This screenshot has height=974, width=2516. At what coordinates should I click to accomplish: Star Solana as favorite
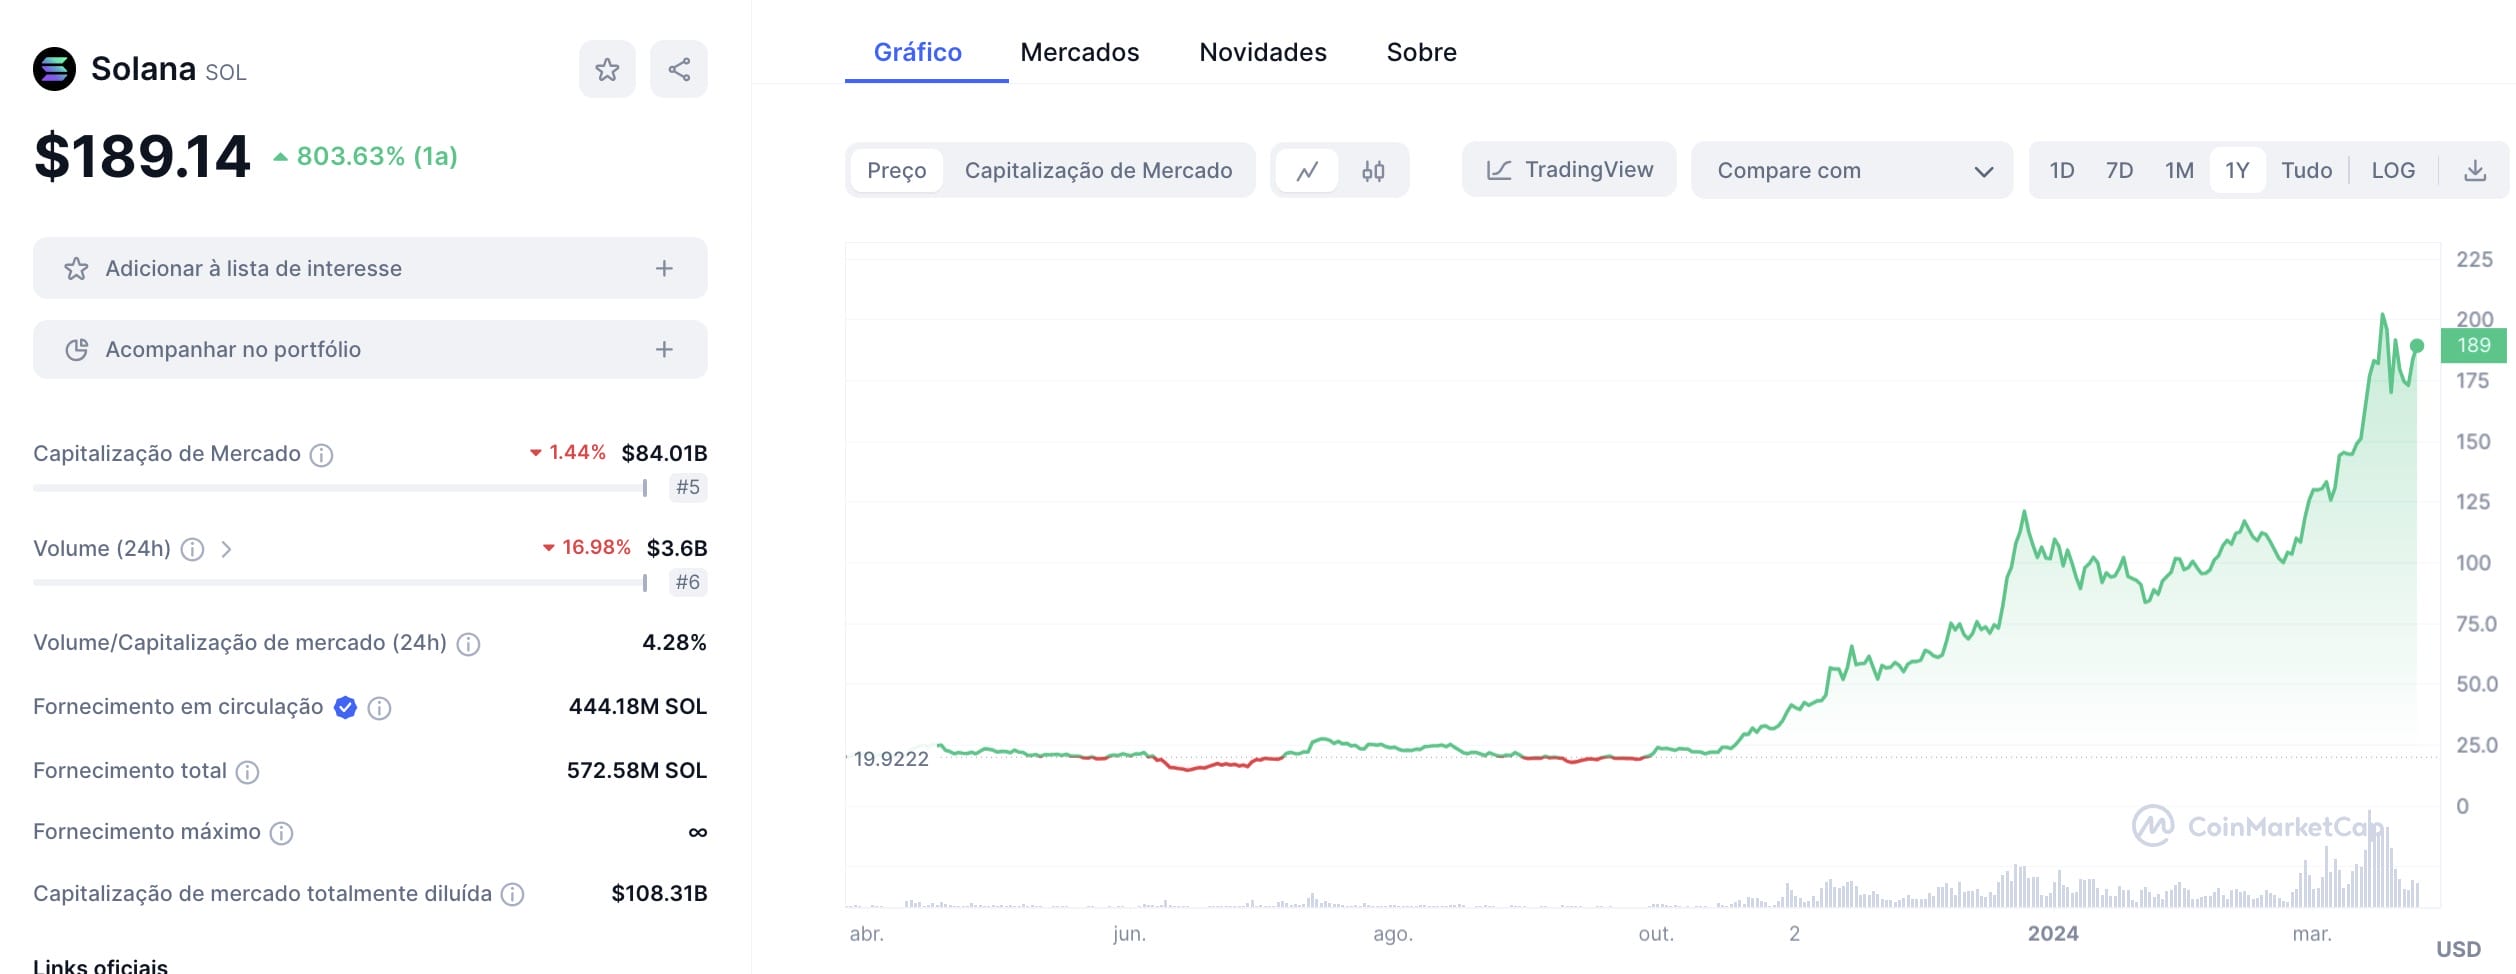coord(607,69)
